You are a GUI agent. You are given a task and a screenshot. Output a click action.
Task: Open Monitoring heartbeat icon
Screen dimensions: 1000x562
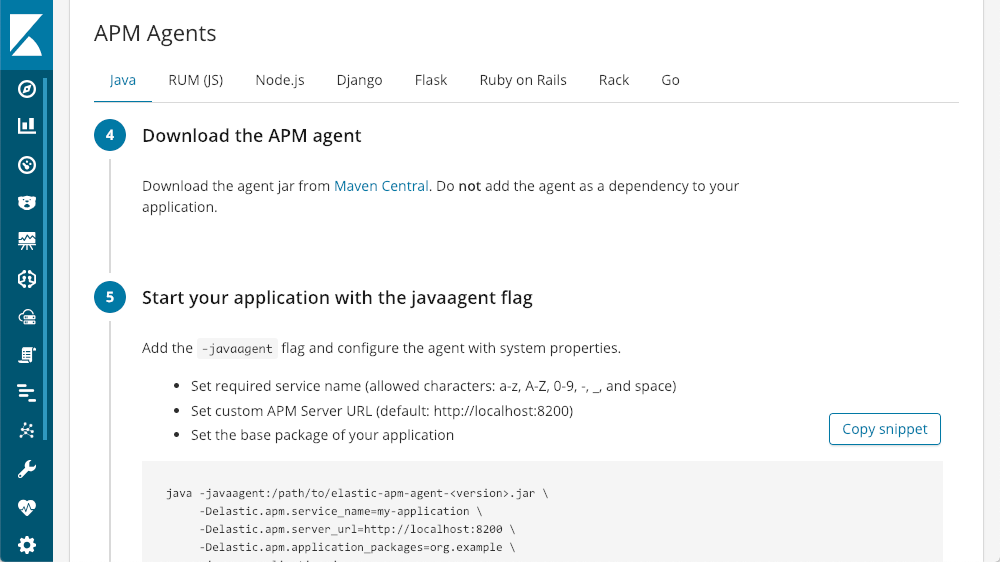point(26,508)
